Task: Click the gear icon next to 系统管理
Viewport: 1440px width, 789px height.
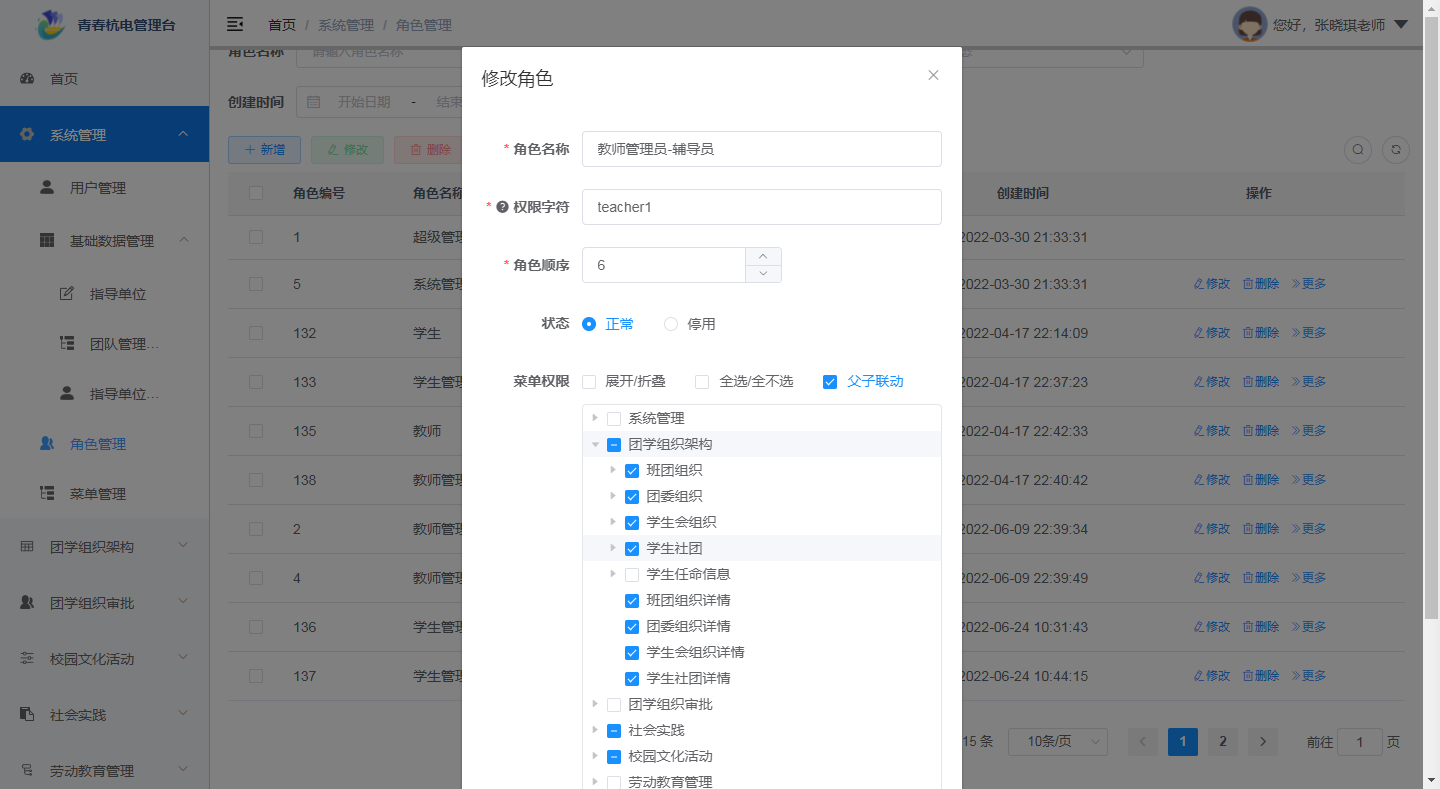Action: point(27,135)
